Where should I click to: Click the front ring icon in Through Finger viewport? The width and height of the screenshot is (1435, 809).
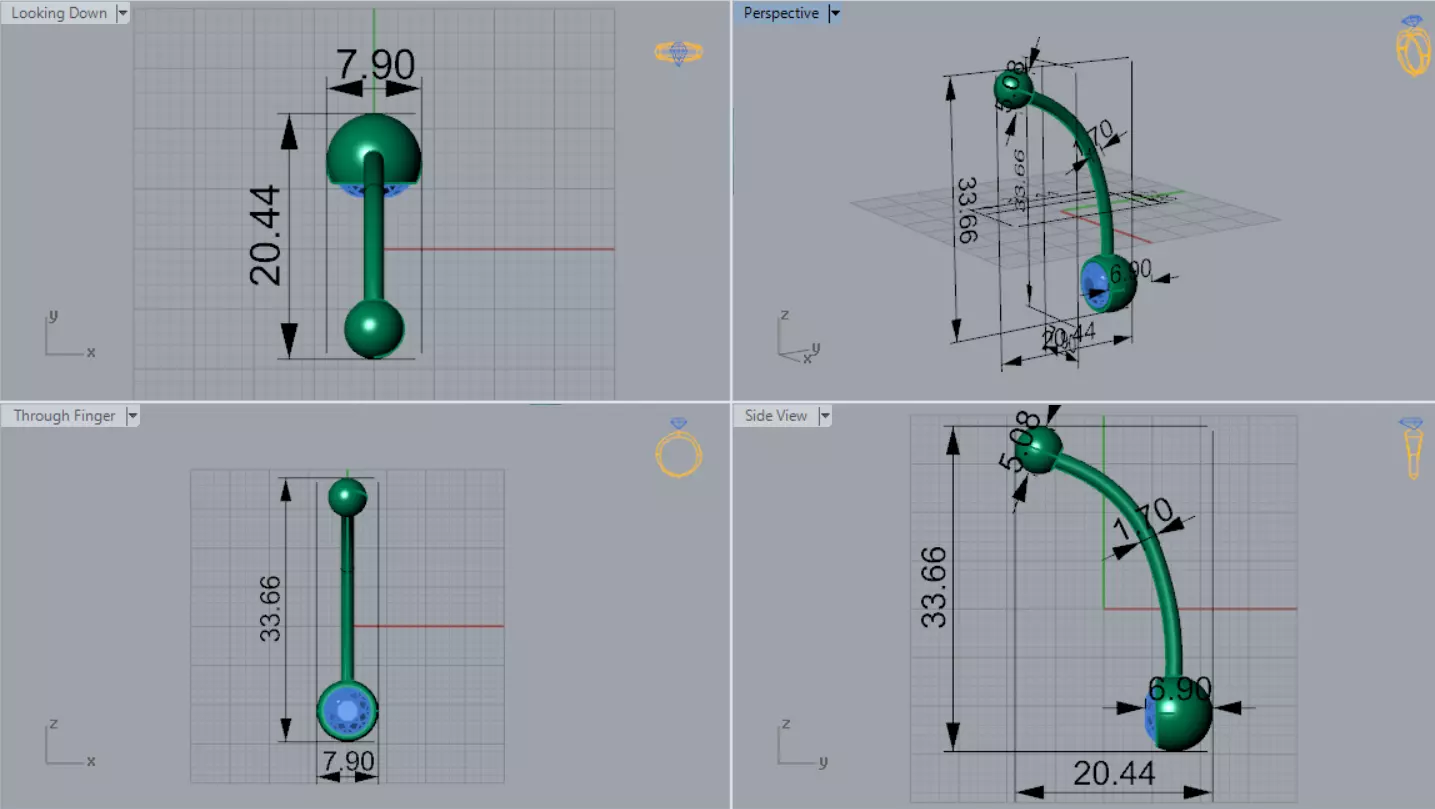tap(679, 447)
